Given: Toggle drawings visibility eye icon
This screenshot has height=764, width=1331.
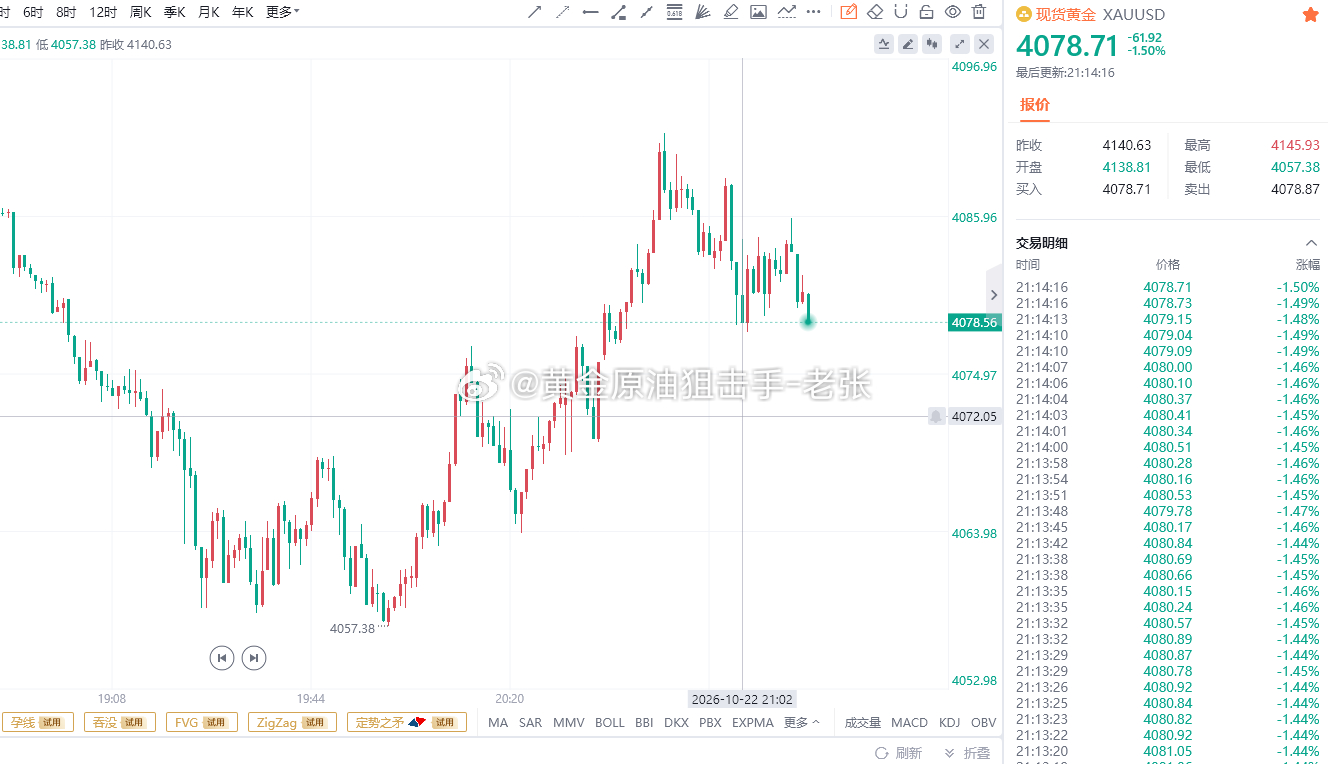Looking at the screenshot, I should pos(953,12).
